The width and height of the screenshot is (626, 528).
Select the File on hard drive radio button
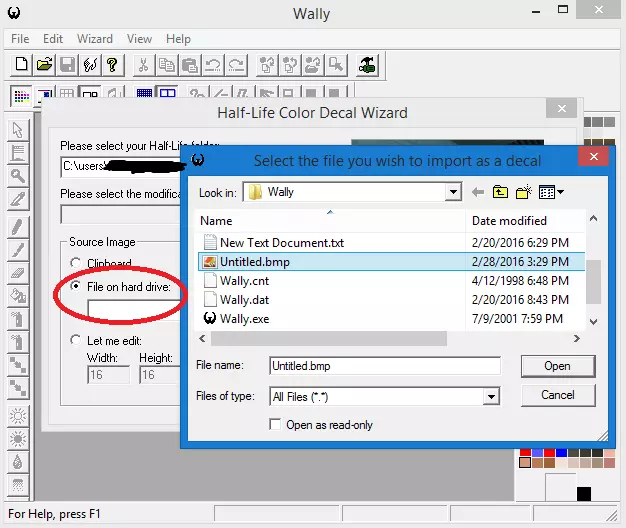point(75,286)
